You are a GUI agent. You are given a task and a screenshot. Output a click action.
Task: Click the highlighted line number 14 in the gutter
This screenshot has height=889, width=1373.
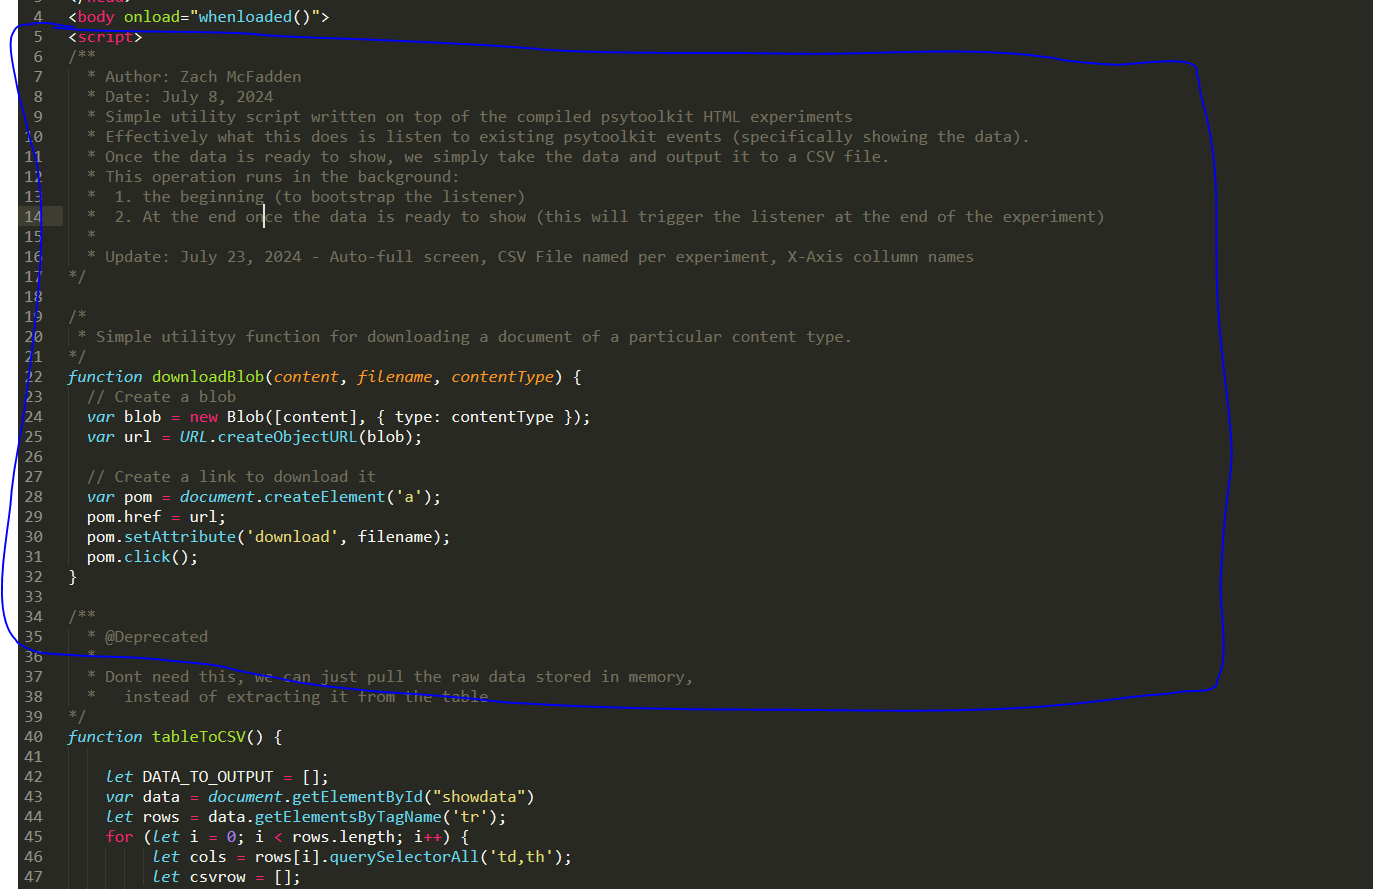click(33, 217)
